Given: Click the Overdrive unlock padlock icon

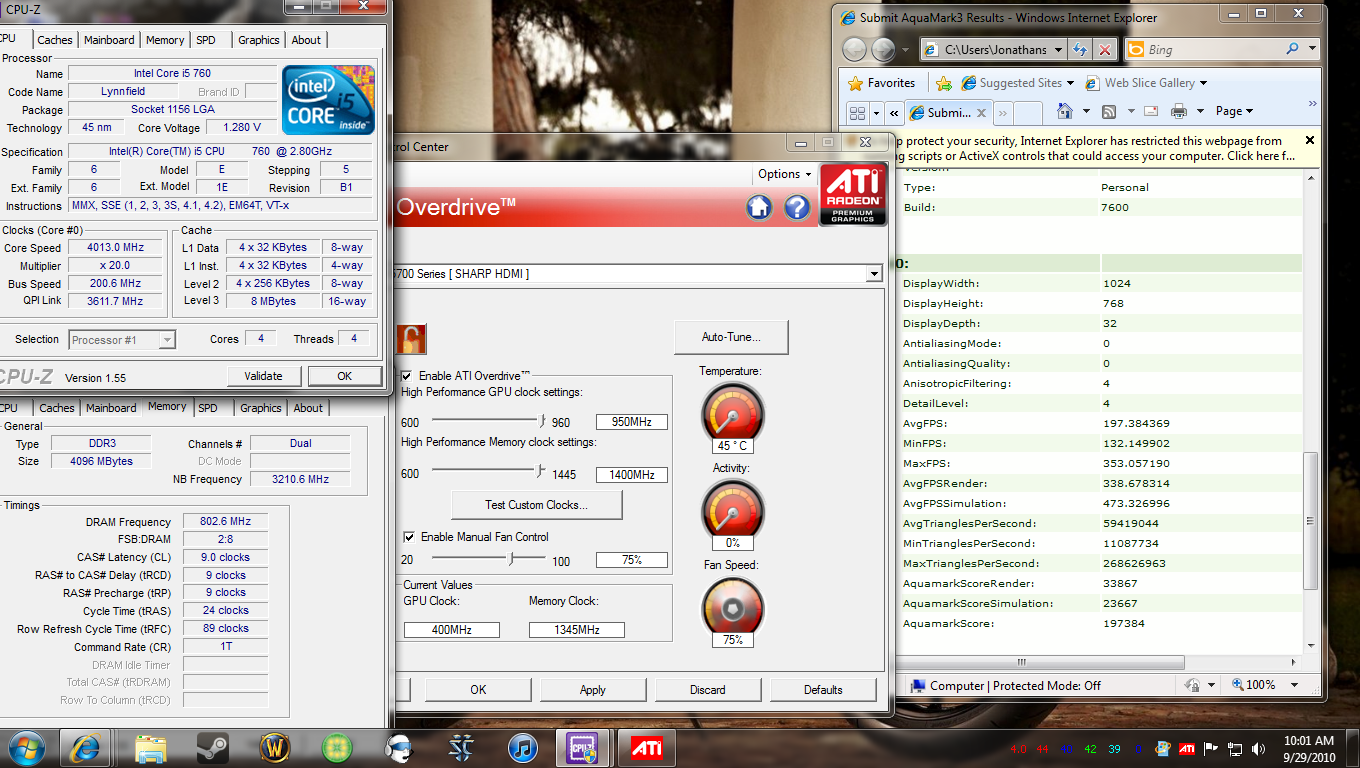Looking at the screenshot, I should (x=411, y=338).
